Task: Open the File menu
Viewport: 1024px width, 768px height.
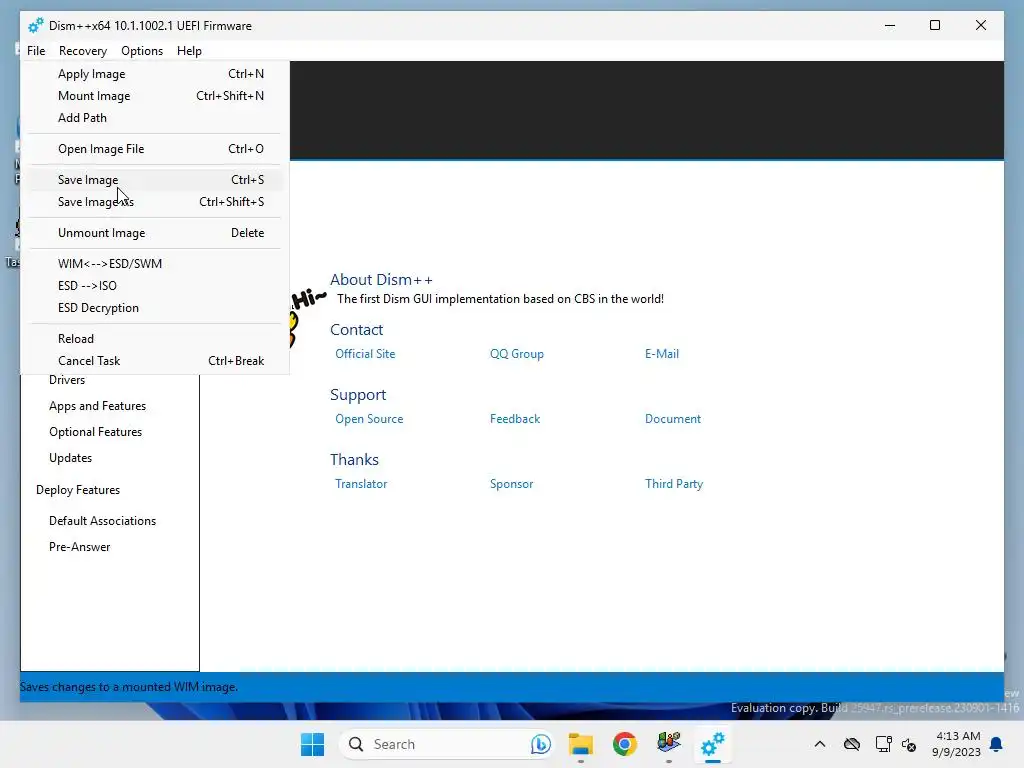Action: pos(36,50)
